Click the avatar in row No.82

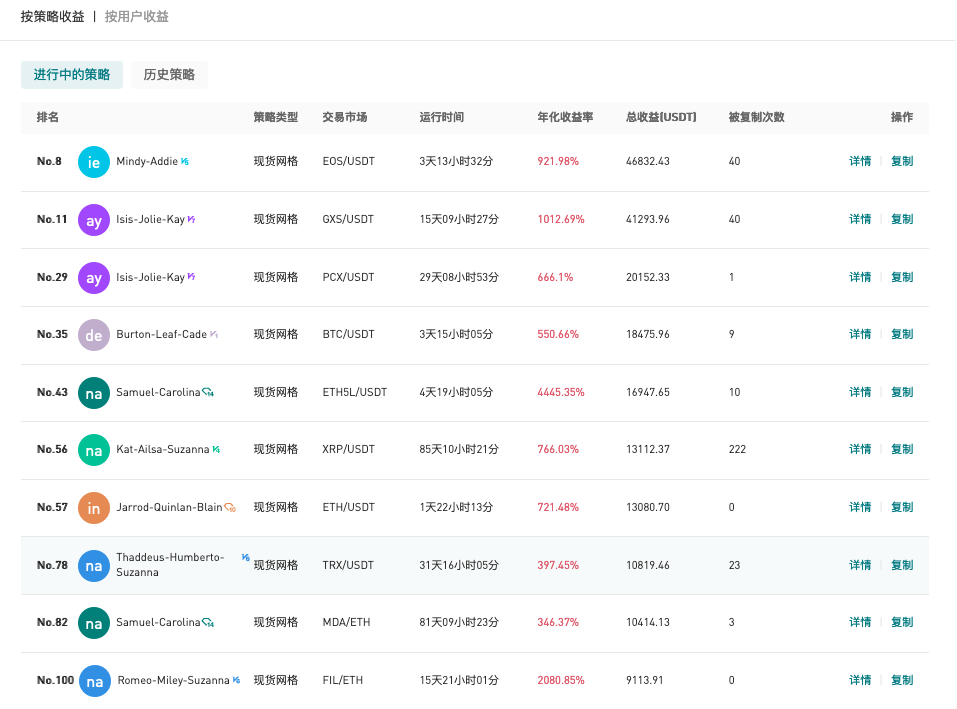(93, 622)
